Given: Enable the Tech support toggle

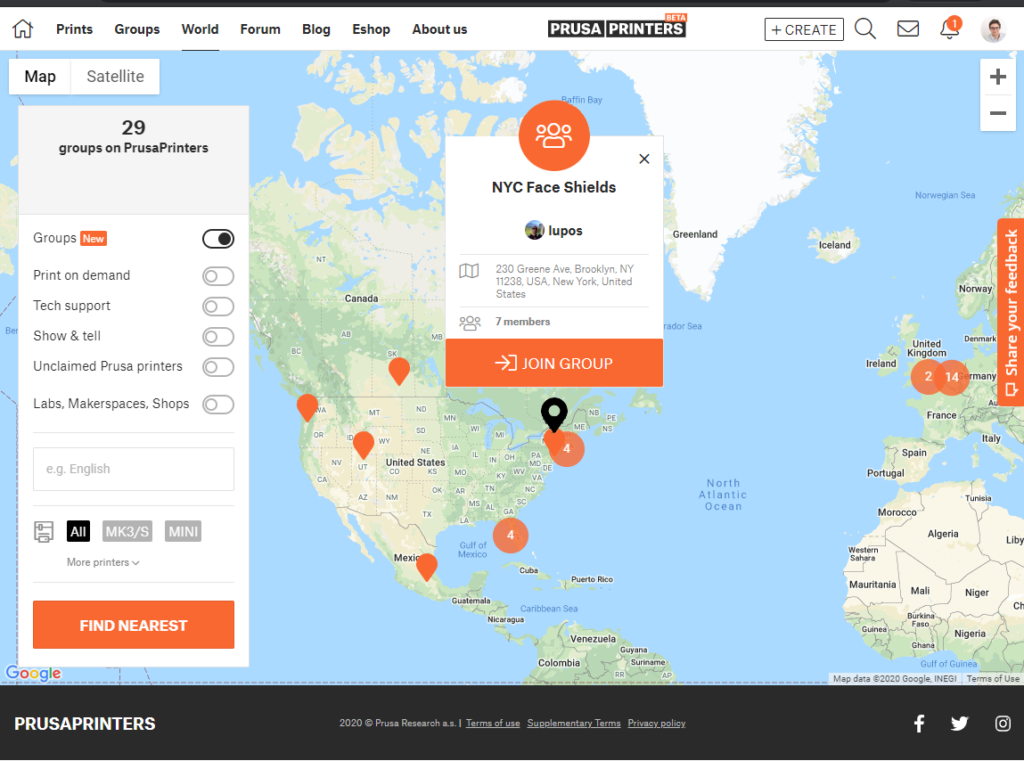Looking at the screenshot, I should (x=218, y=306).
